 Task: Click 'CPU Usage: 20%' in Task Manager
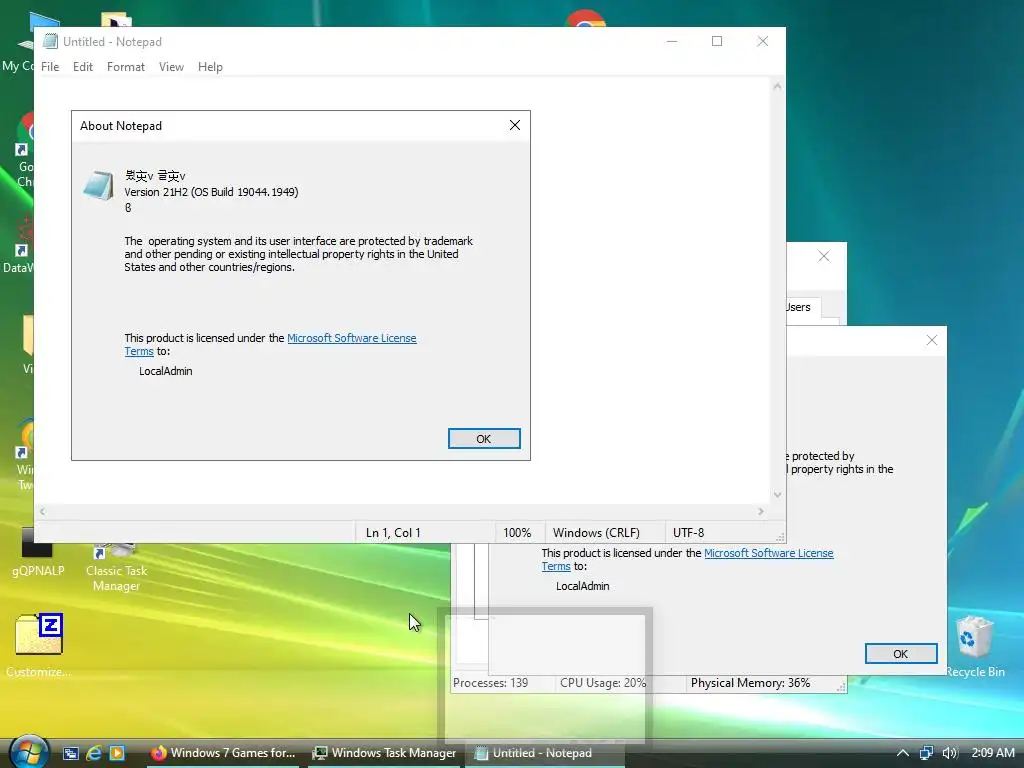coord(603,683)
